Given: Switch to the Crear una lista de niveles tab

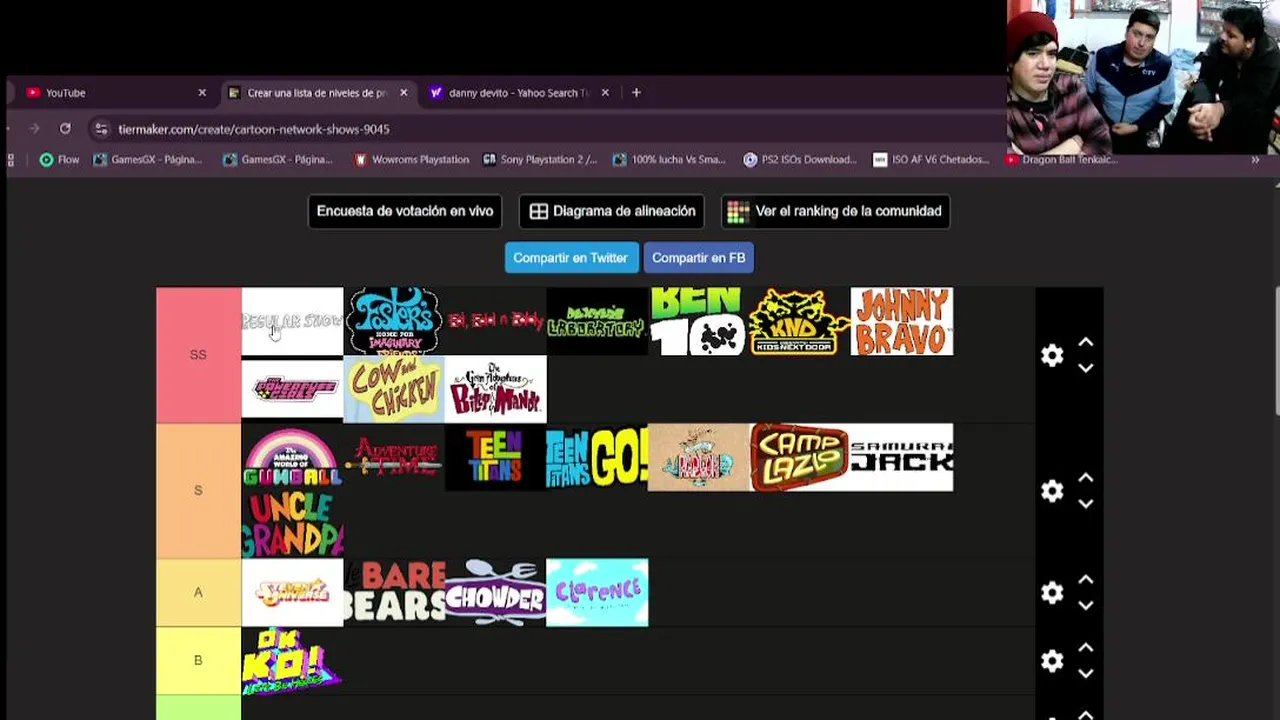Looking at the screenshot, I should click(318, 92).
